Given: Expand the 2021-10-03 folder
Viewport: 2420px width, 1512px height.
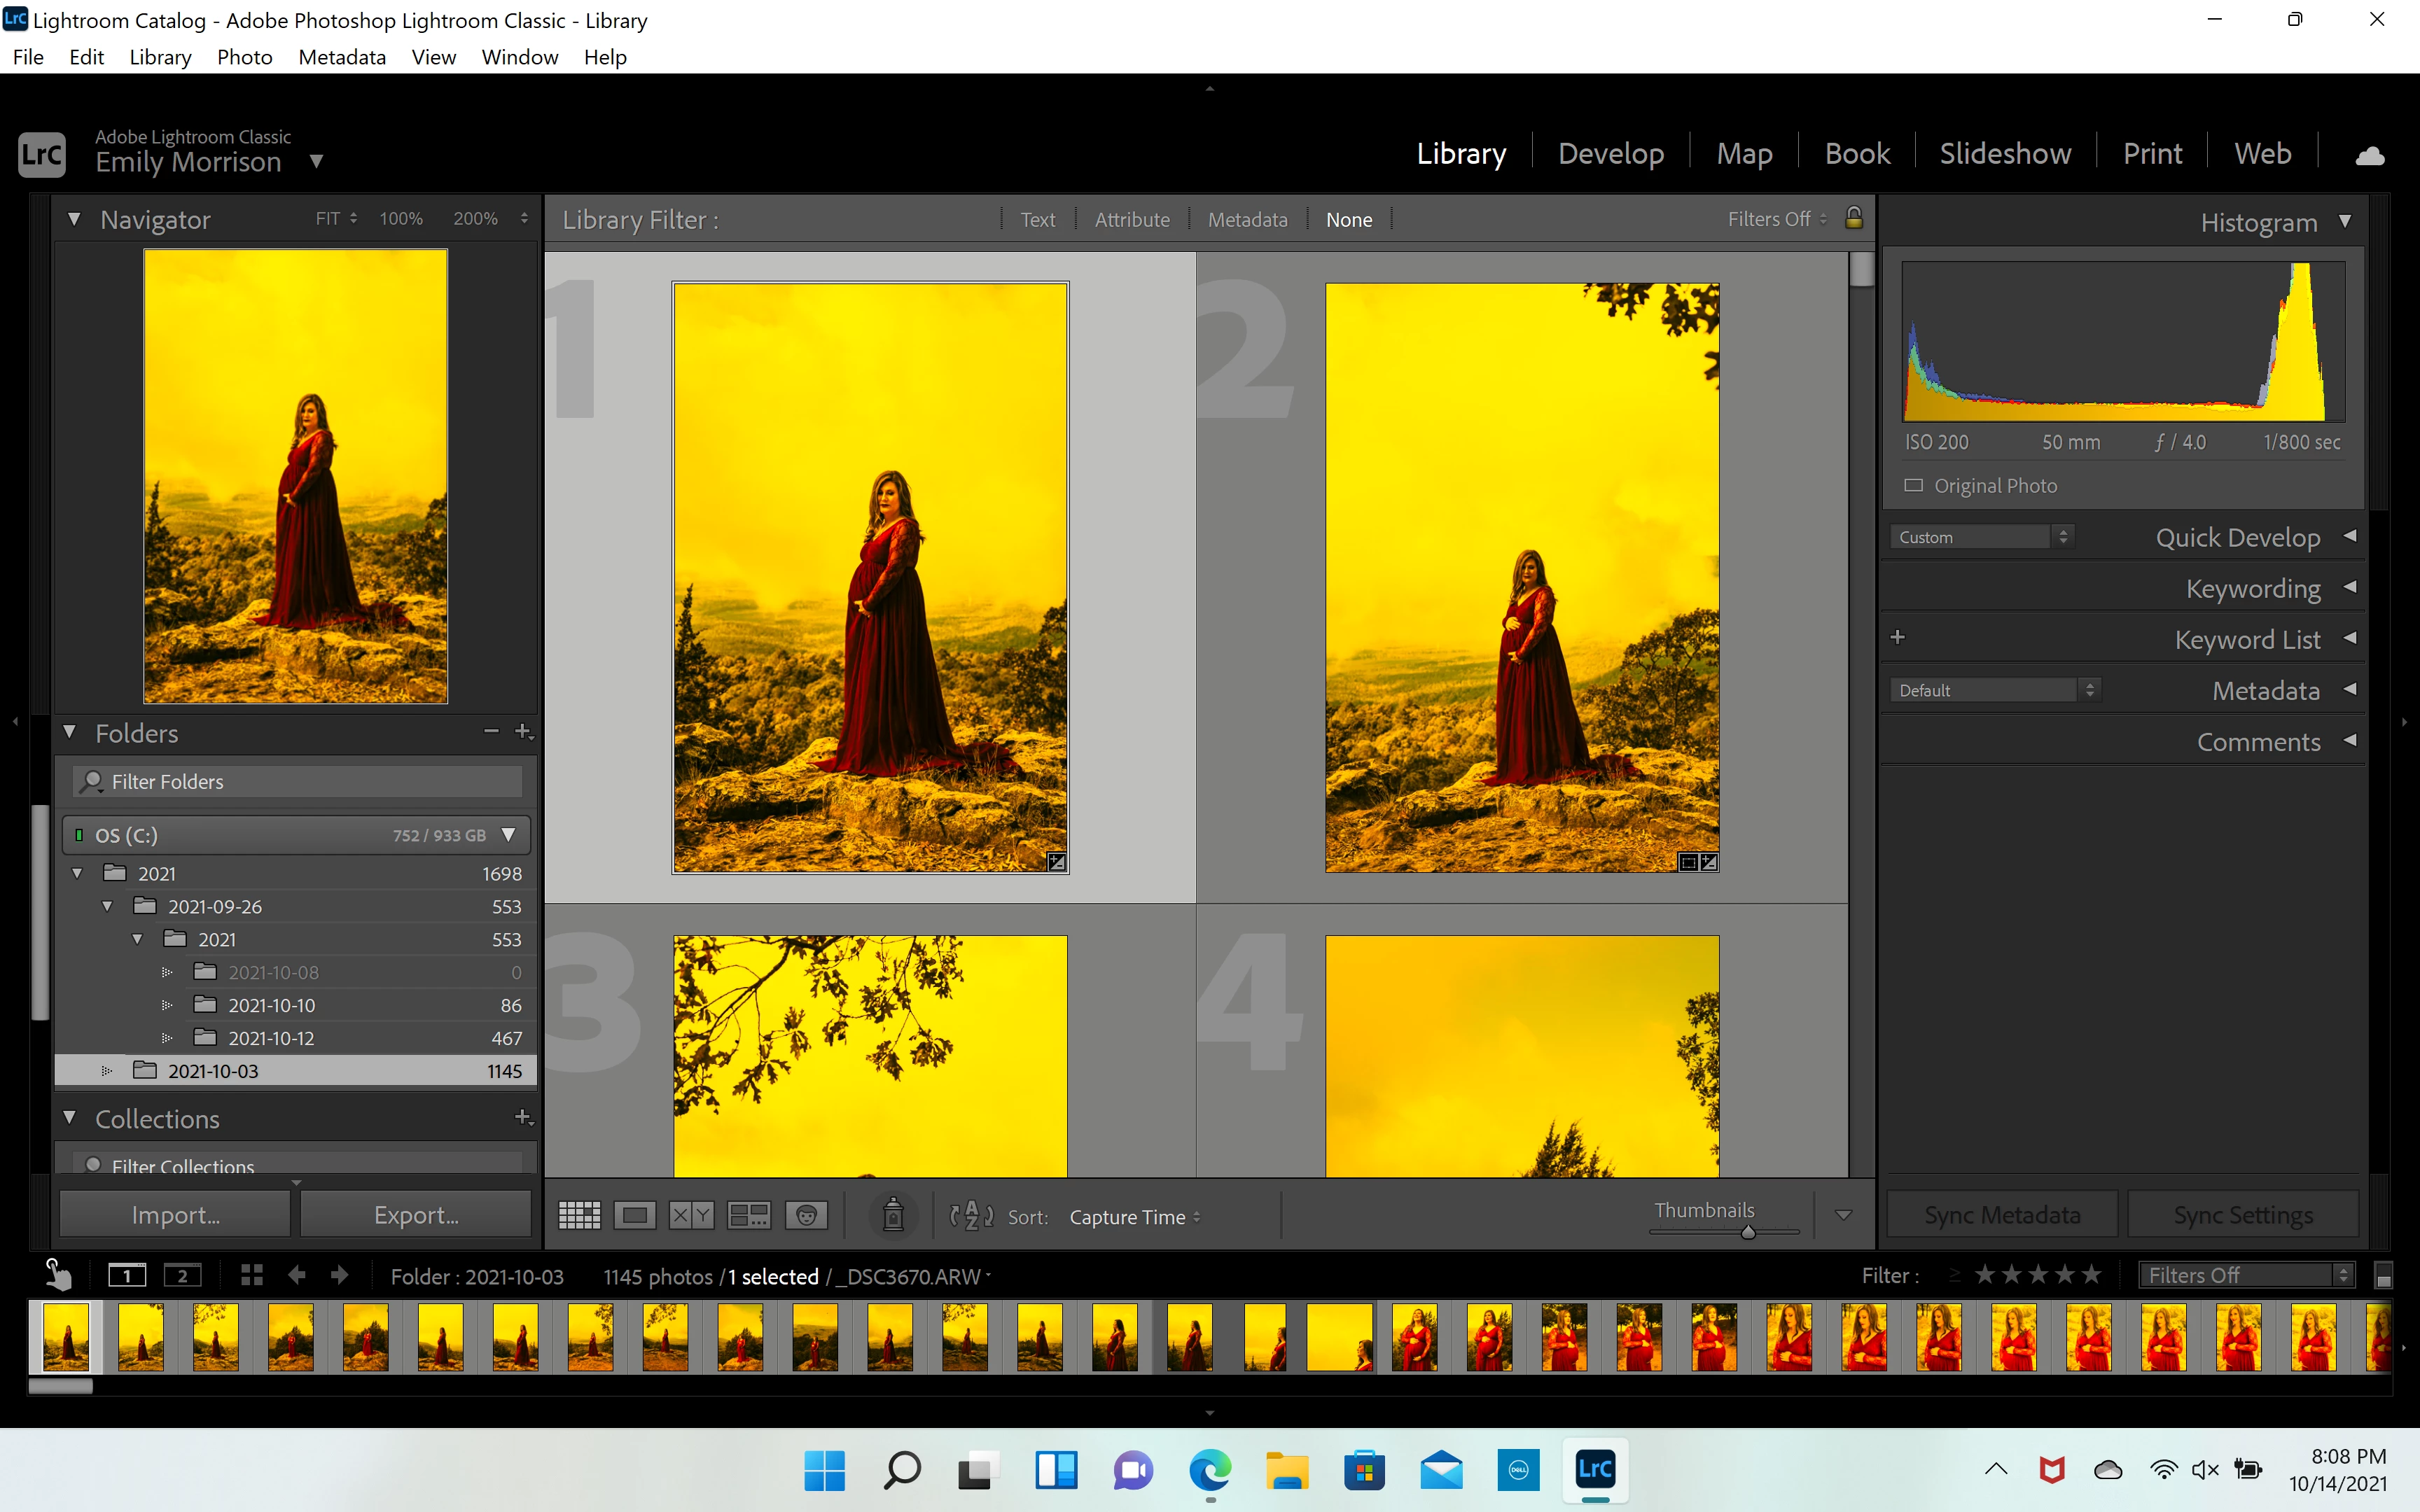Looking at the screenshot, I should tap(107, 1071).
